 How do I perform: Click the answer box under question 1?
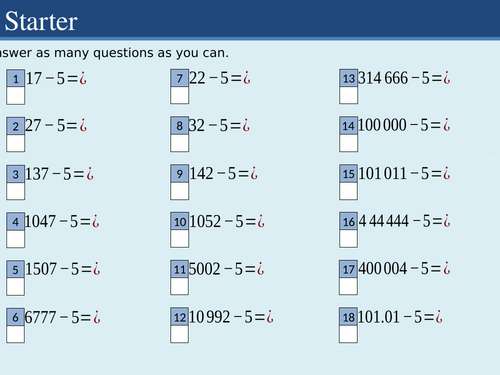point(16,96)
